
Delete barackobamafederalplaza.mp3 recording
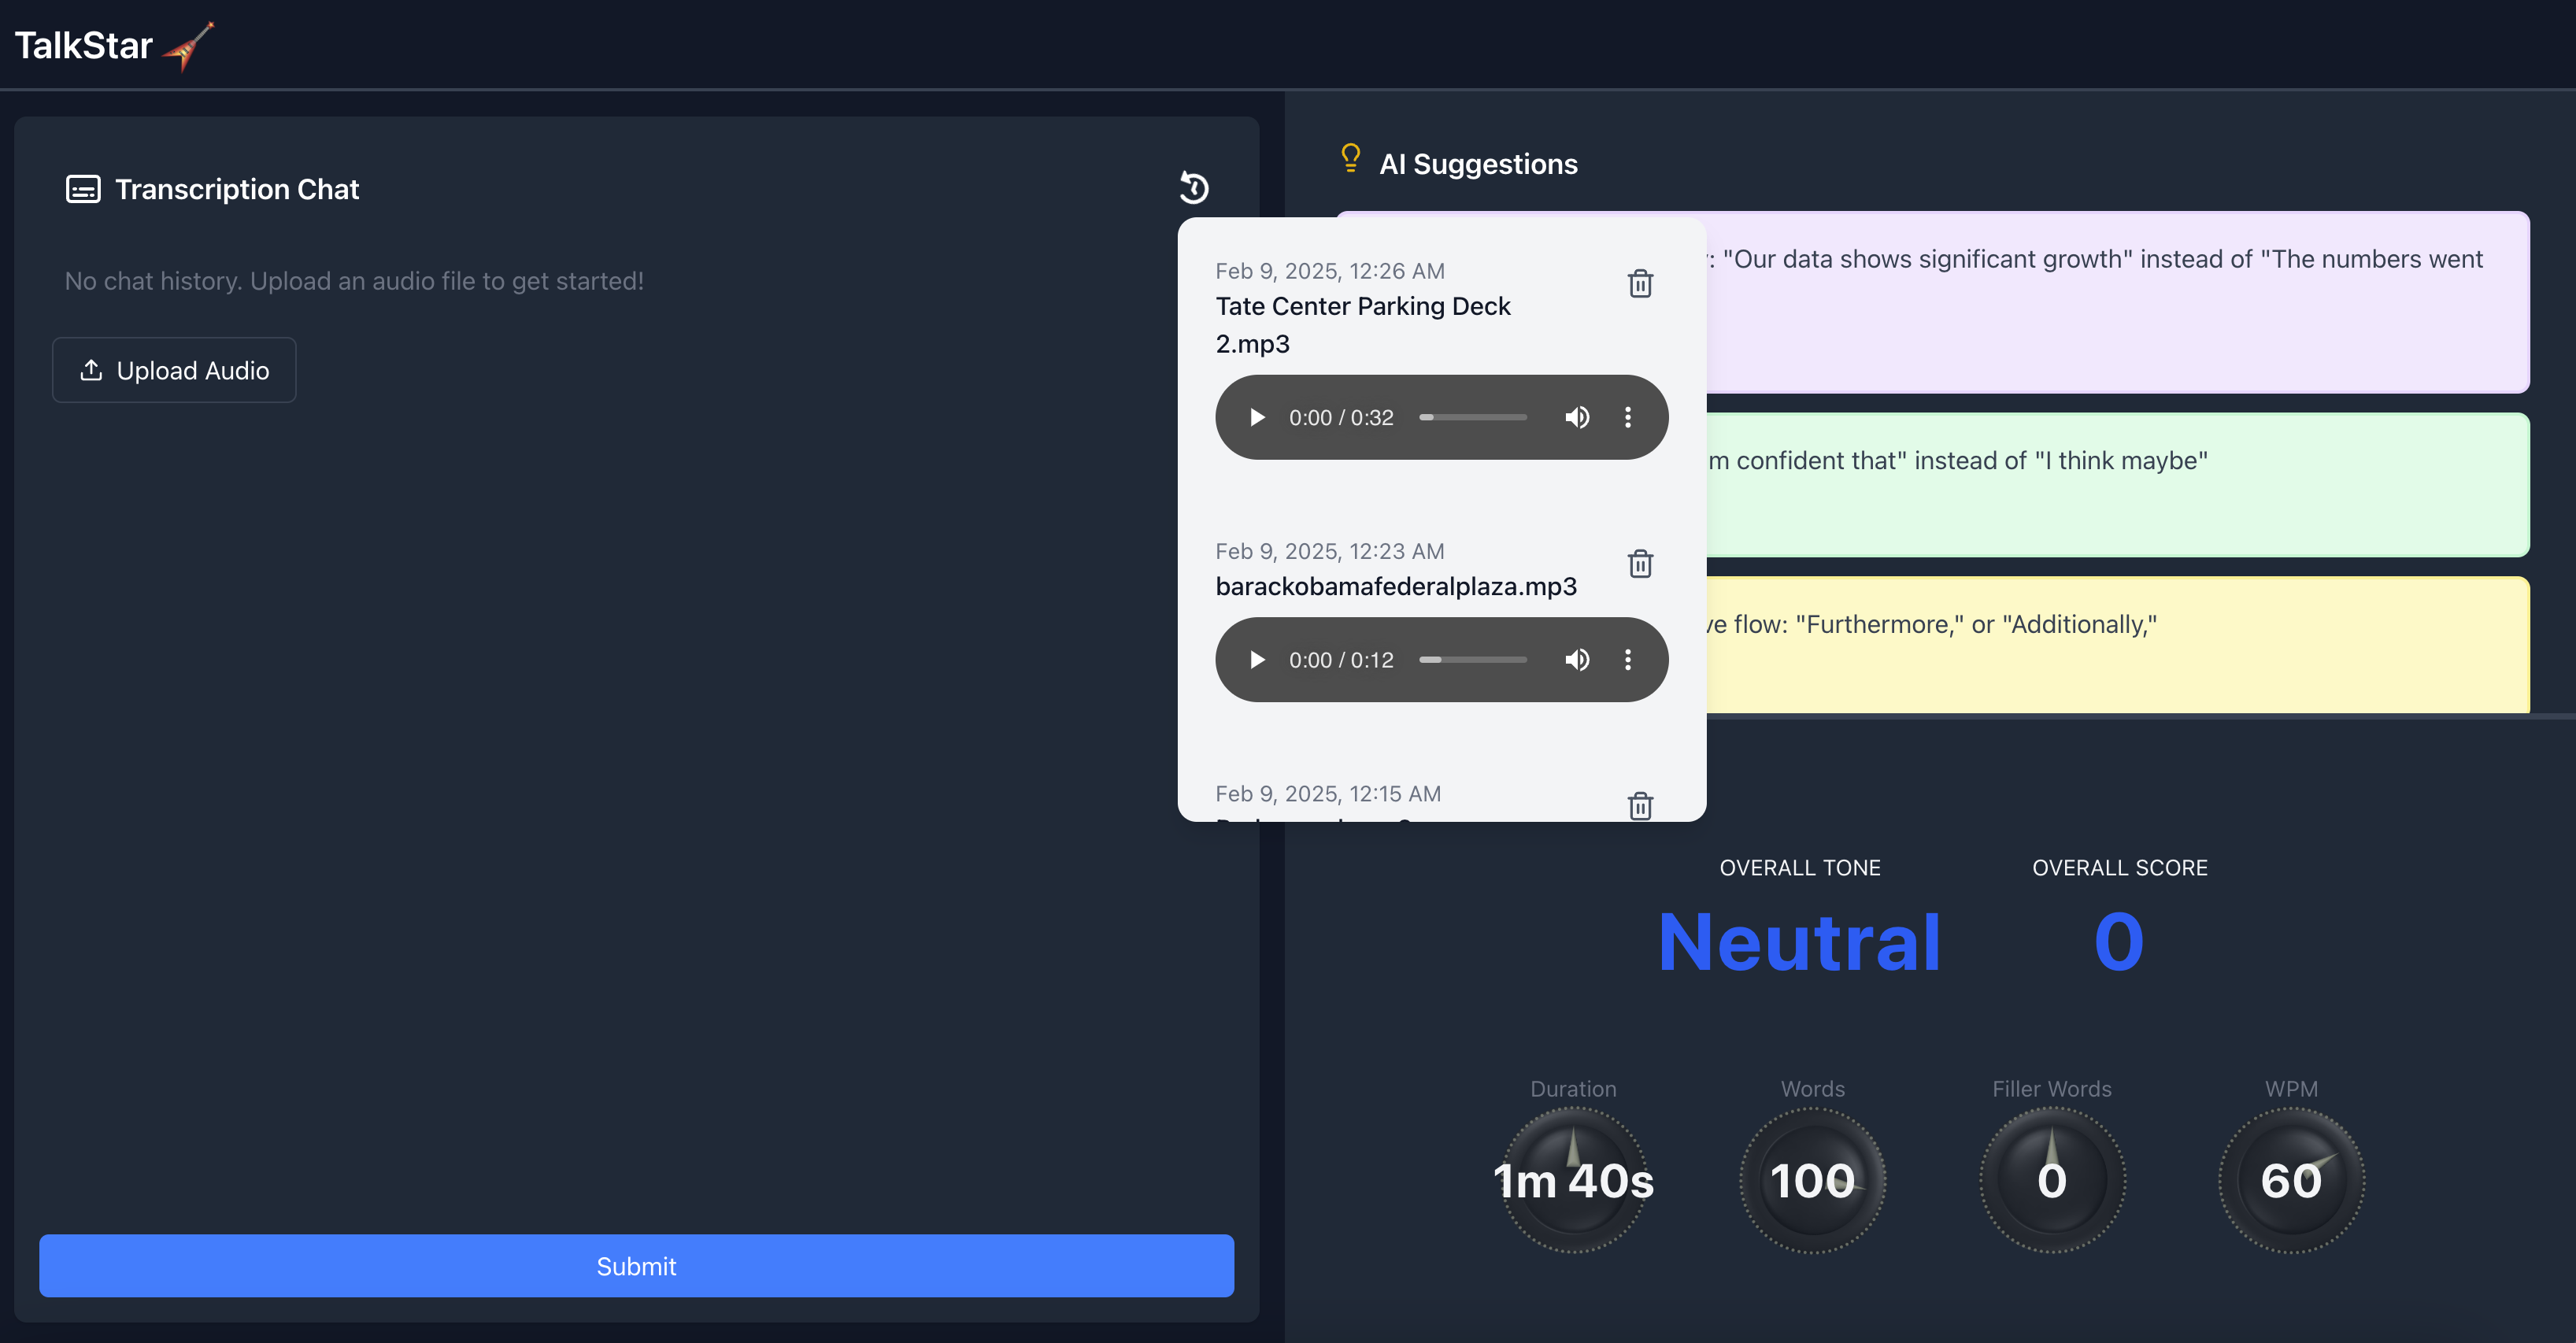click(x=1640, y=564)
